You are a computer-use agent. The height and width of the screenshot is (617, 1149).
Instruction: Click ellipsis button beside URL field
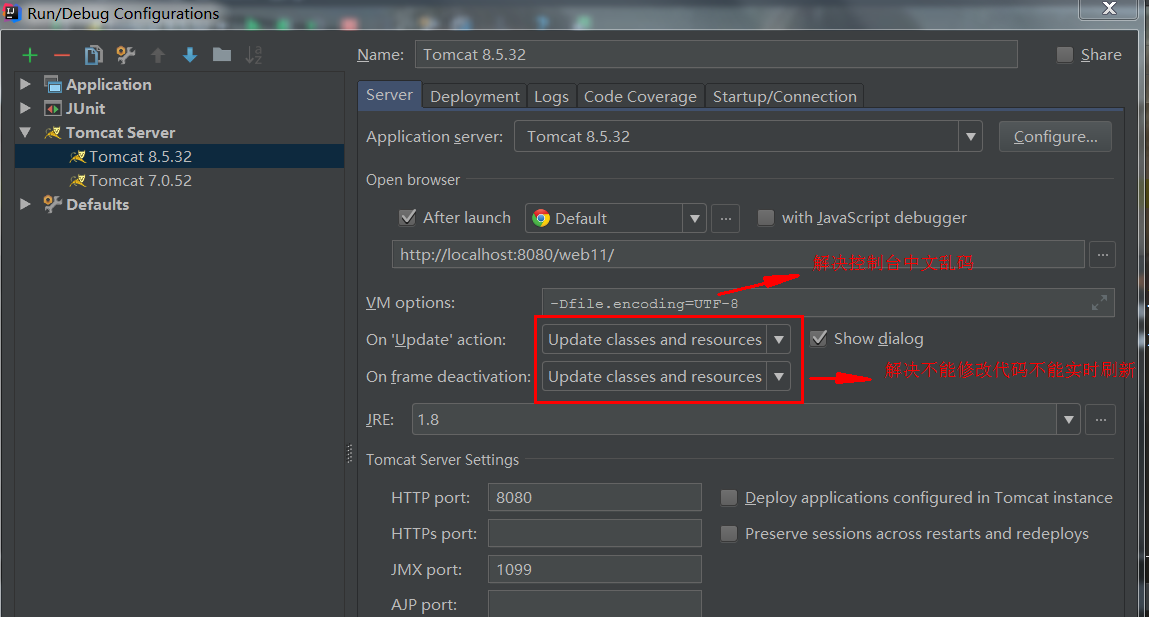1102,255
